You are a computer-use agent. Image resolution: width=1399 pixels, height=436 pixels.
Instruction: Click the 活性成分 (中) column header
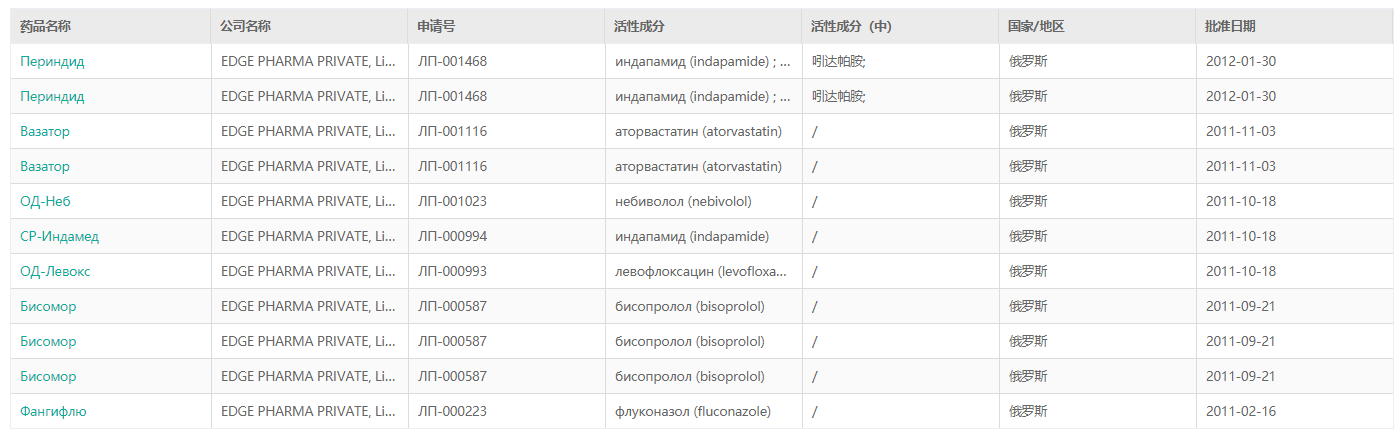851,26
